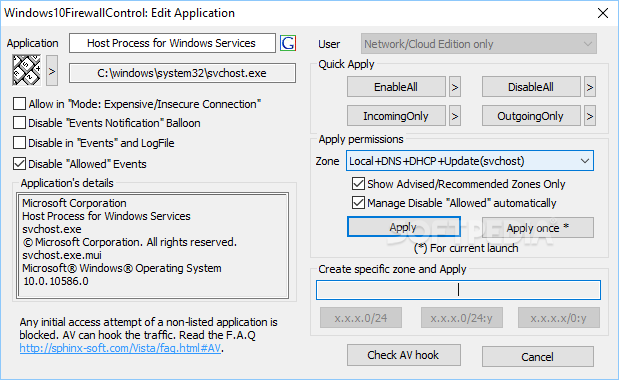Toggle Disable Events Notification Balloon checkbox
Viewport: 619px width, 380px height.
pyautogui.click(x=19, y=123)
